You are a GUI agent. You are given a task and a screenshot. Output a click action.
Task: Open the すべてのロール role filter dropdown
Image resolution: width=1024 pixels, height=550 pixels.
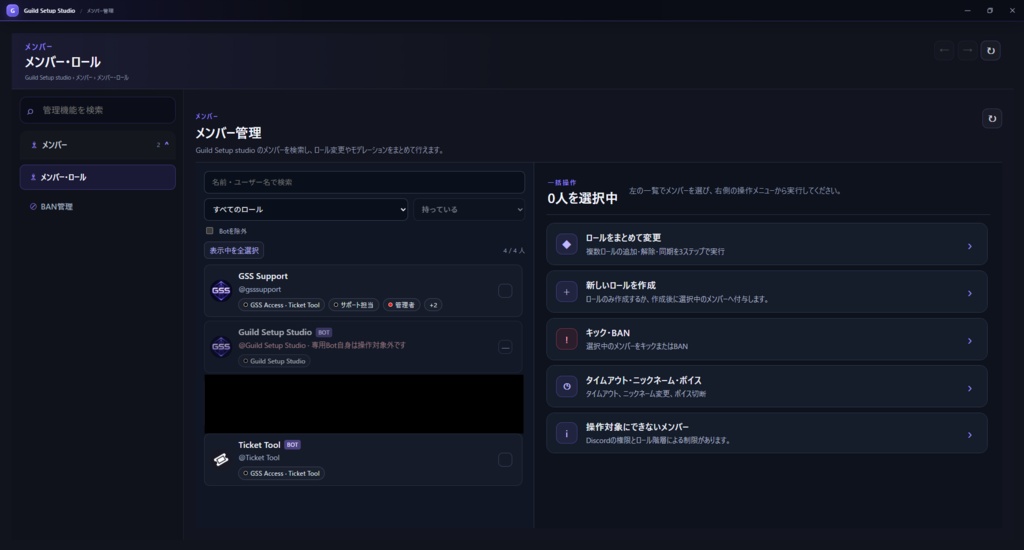306,210
